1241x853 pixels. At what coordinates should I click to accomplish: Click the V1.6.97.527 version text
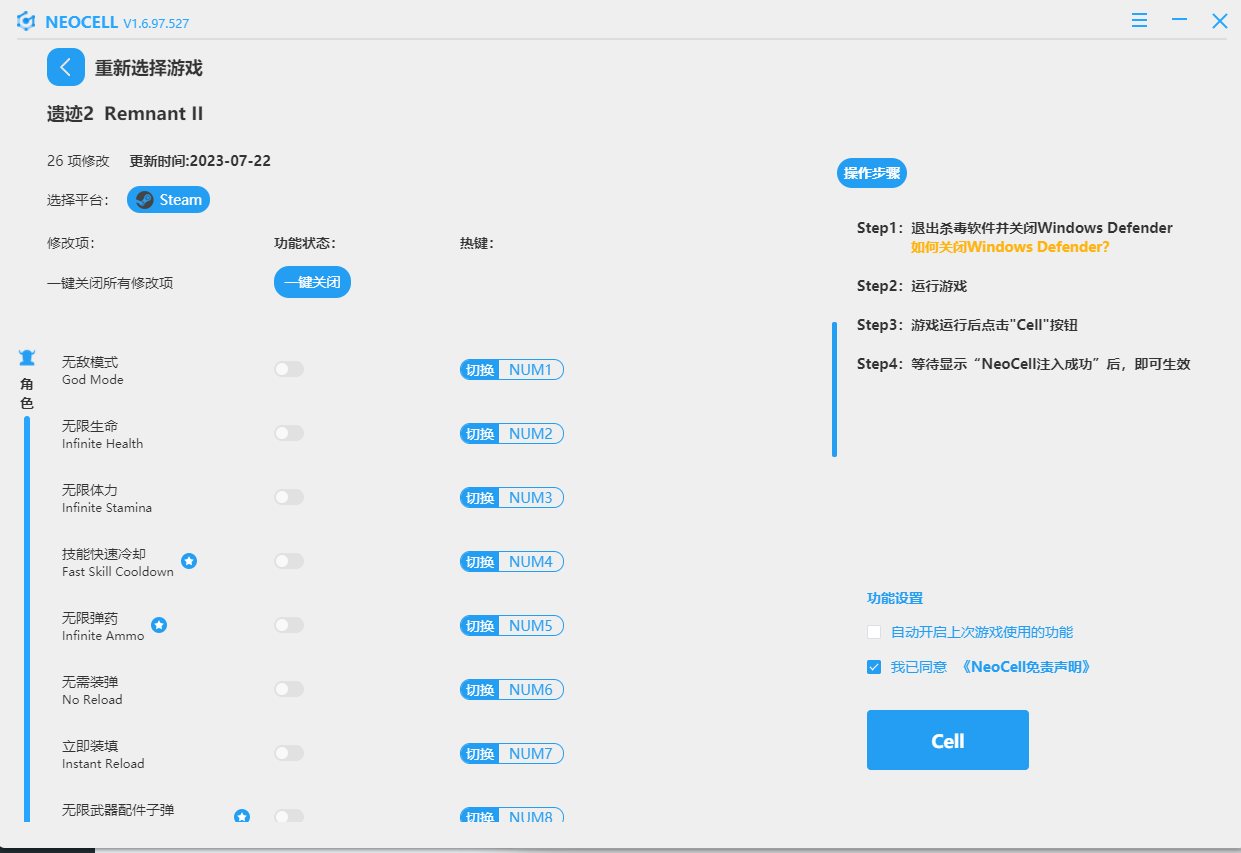click(x=156, y=23)
